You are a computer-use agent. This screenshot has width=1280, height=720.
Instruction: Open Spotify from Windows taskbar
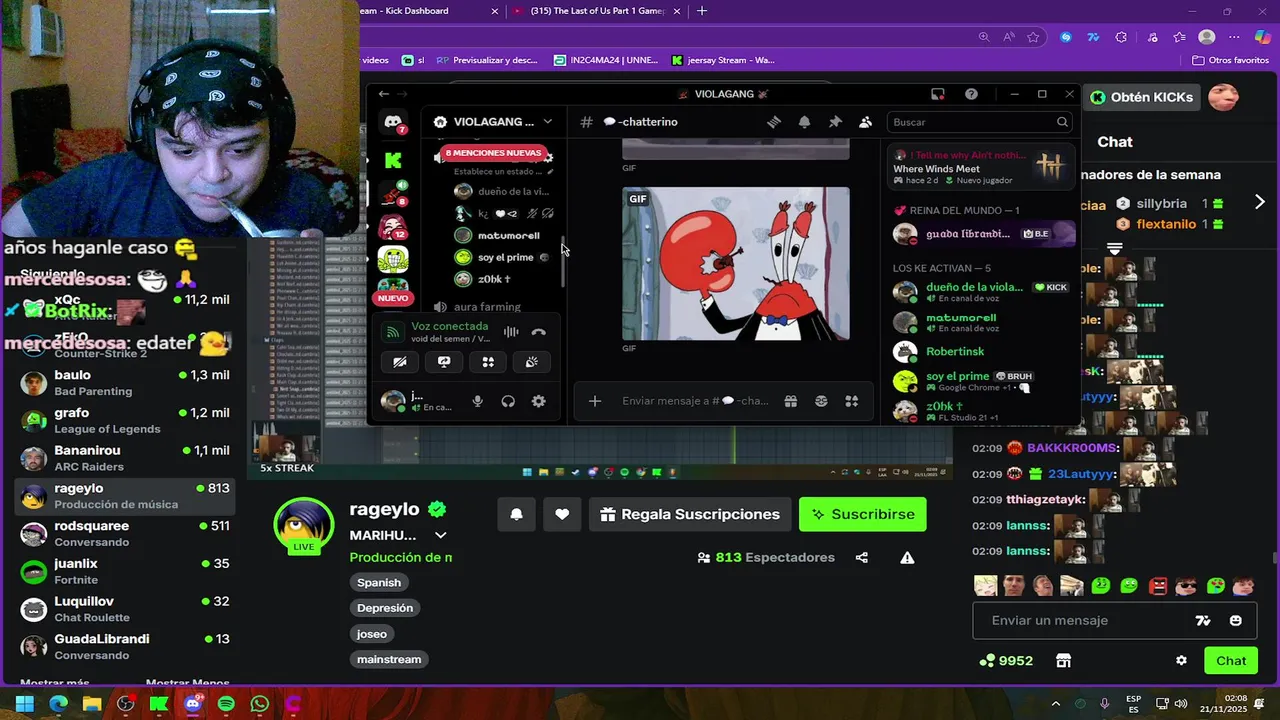tap(226, 704)
